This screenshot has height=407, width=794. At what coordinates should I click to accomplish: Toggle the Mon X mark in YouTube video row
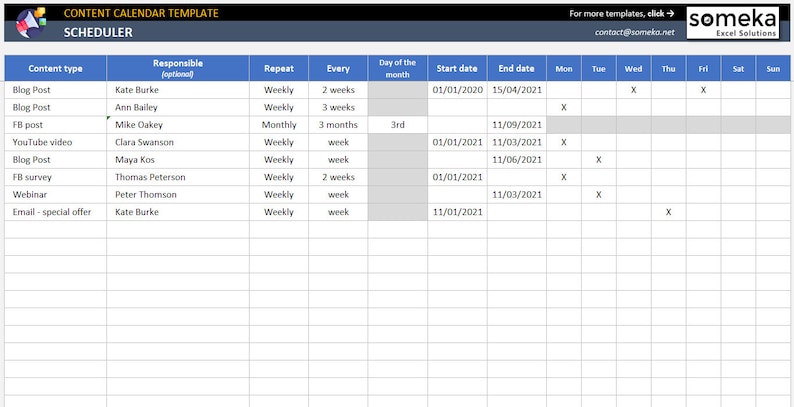tap(564, 142)
